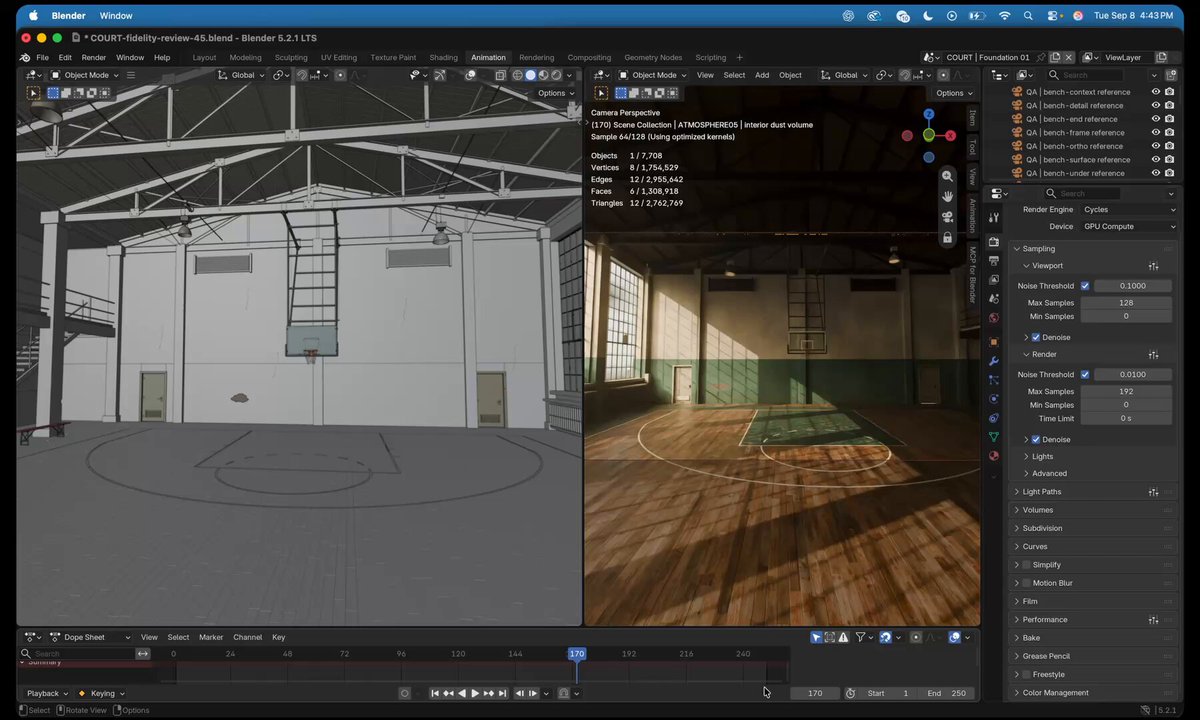Jump to the first frame

(x=435, y=693)
